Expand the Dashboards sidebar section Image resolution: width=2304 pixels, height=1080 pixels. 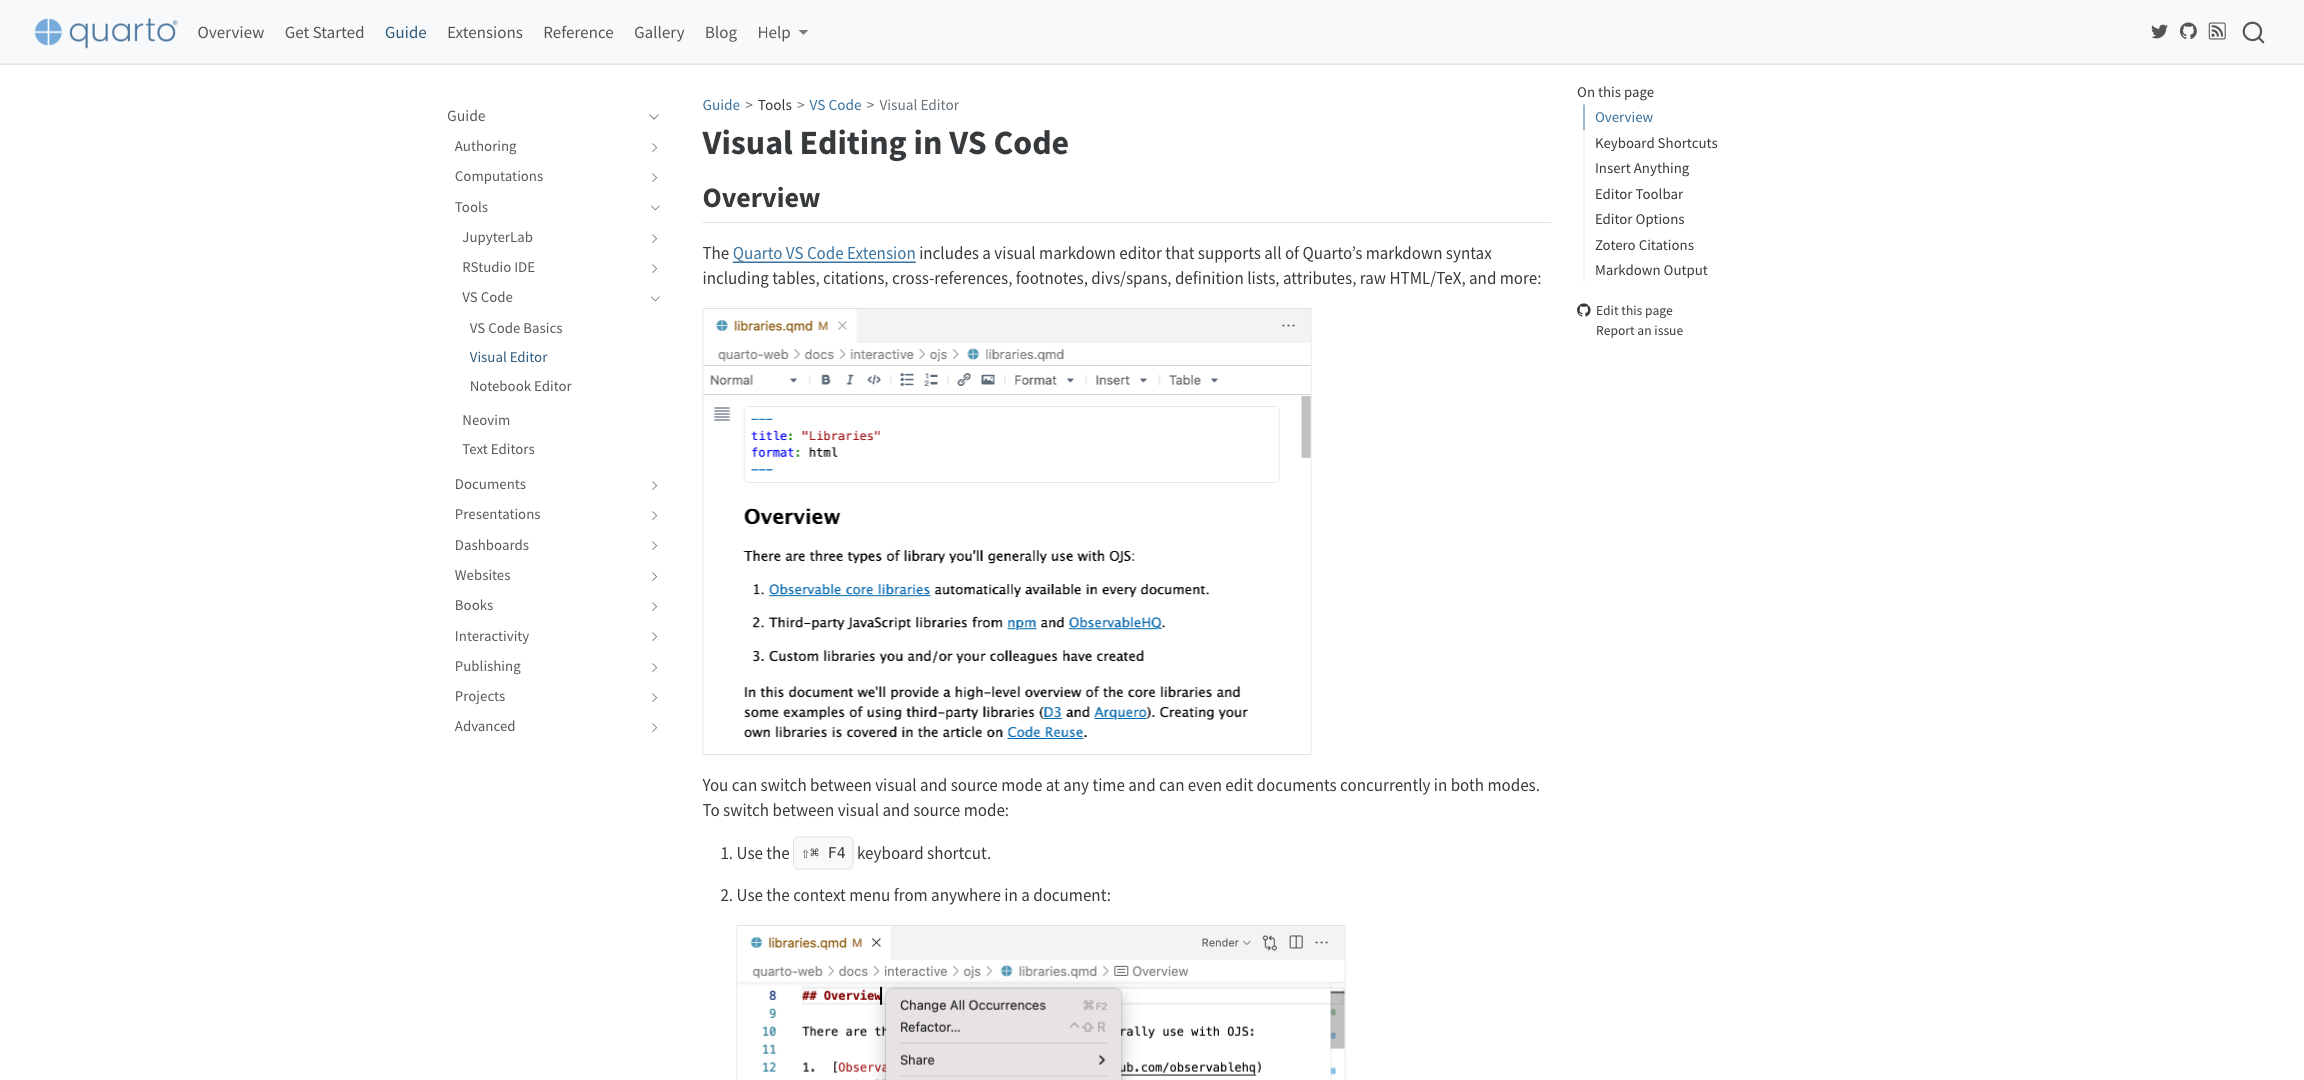[654, 545]
